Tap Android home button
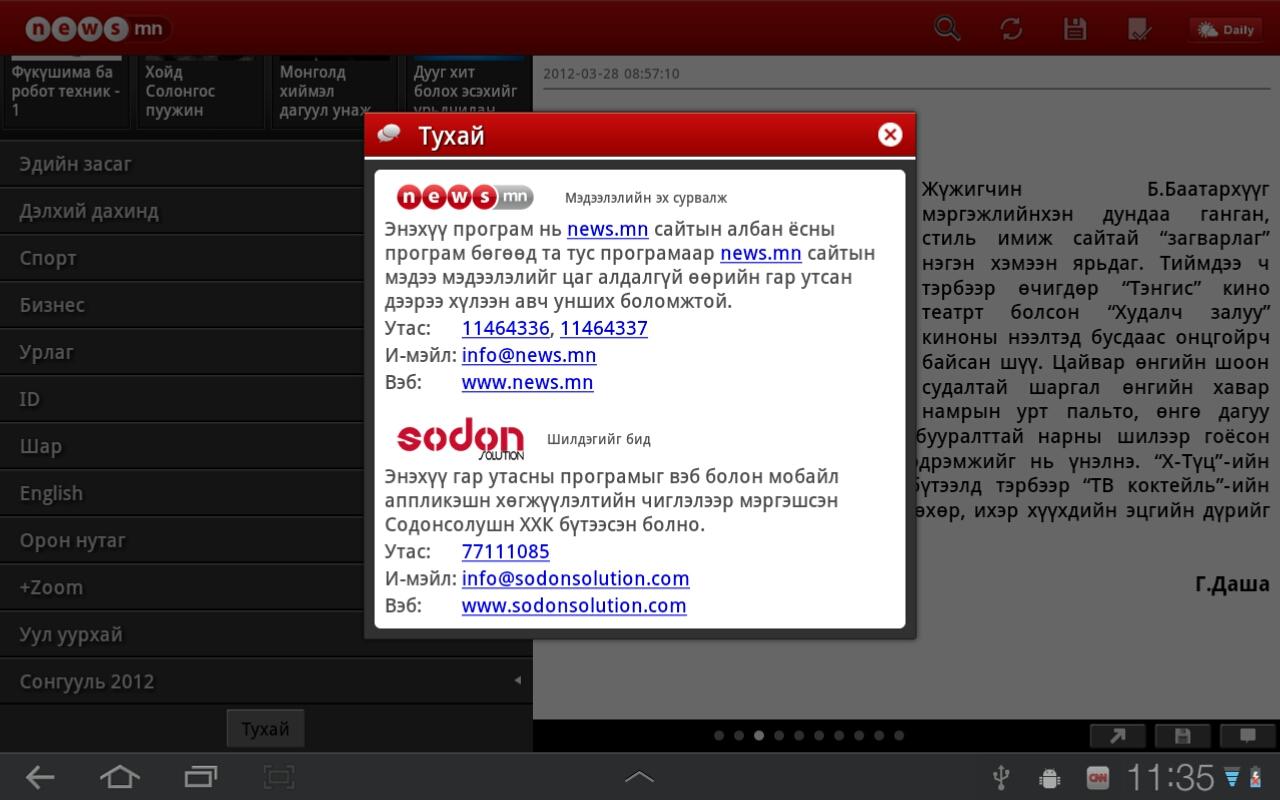The height and width of the screenshot is (800, 1280). (x=120, y=777)
